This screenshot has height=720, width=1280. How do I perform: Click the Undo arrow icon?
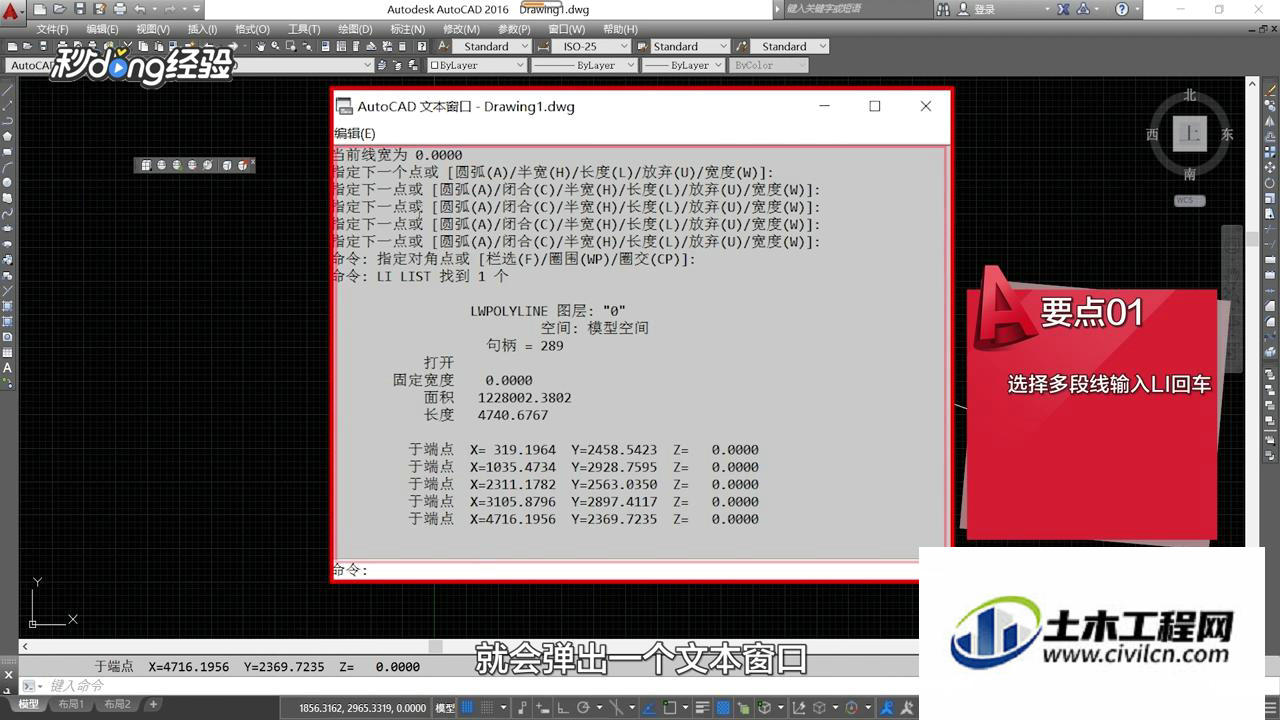140,9
